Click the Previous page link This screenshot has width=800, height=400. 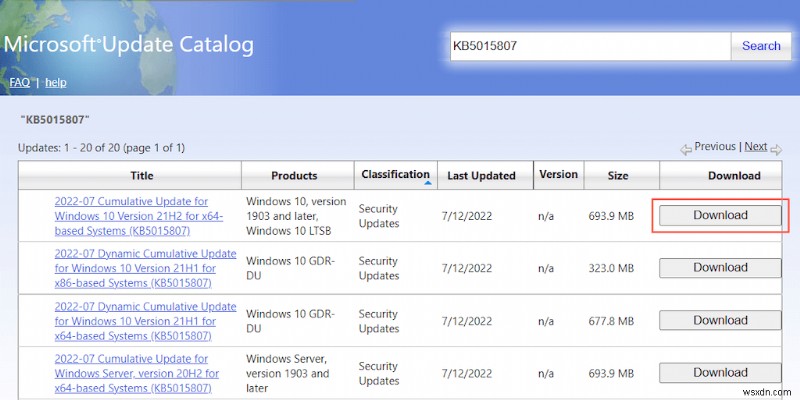tap(715, 147)
